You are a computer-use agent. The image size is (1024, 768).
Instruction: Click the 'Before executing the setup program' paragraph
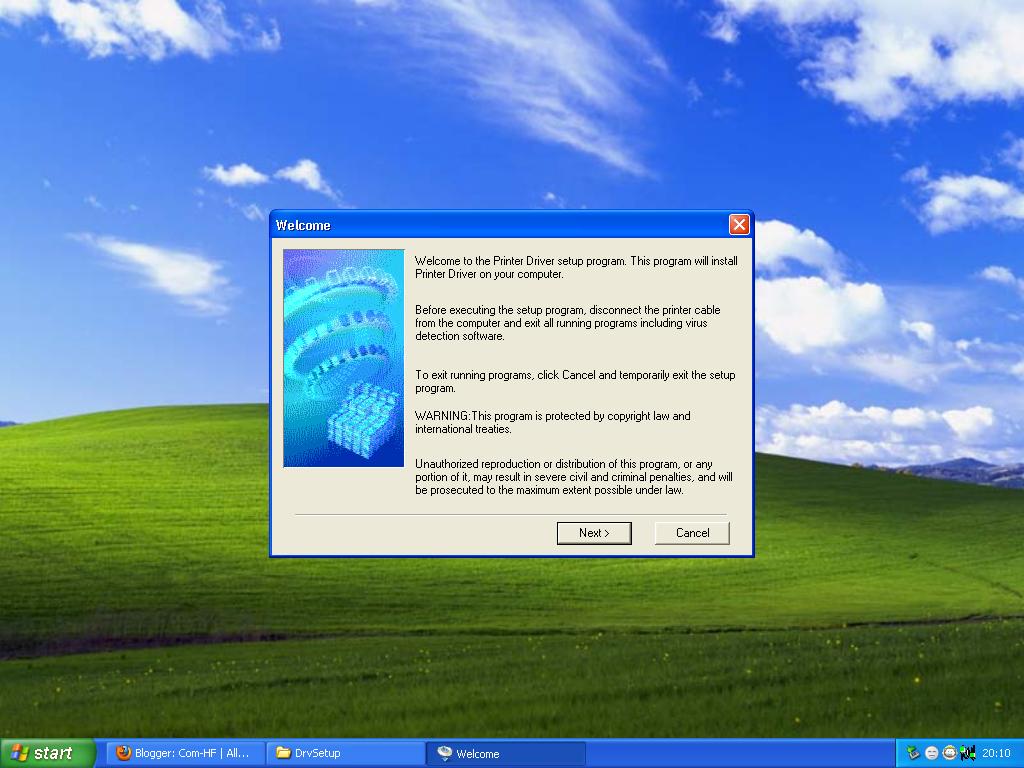click(x=568, y=323)
